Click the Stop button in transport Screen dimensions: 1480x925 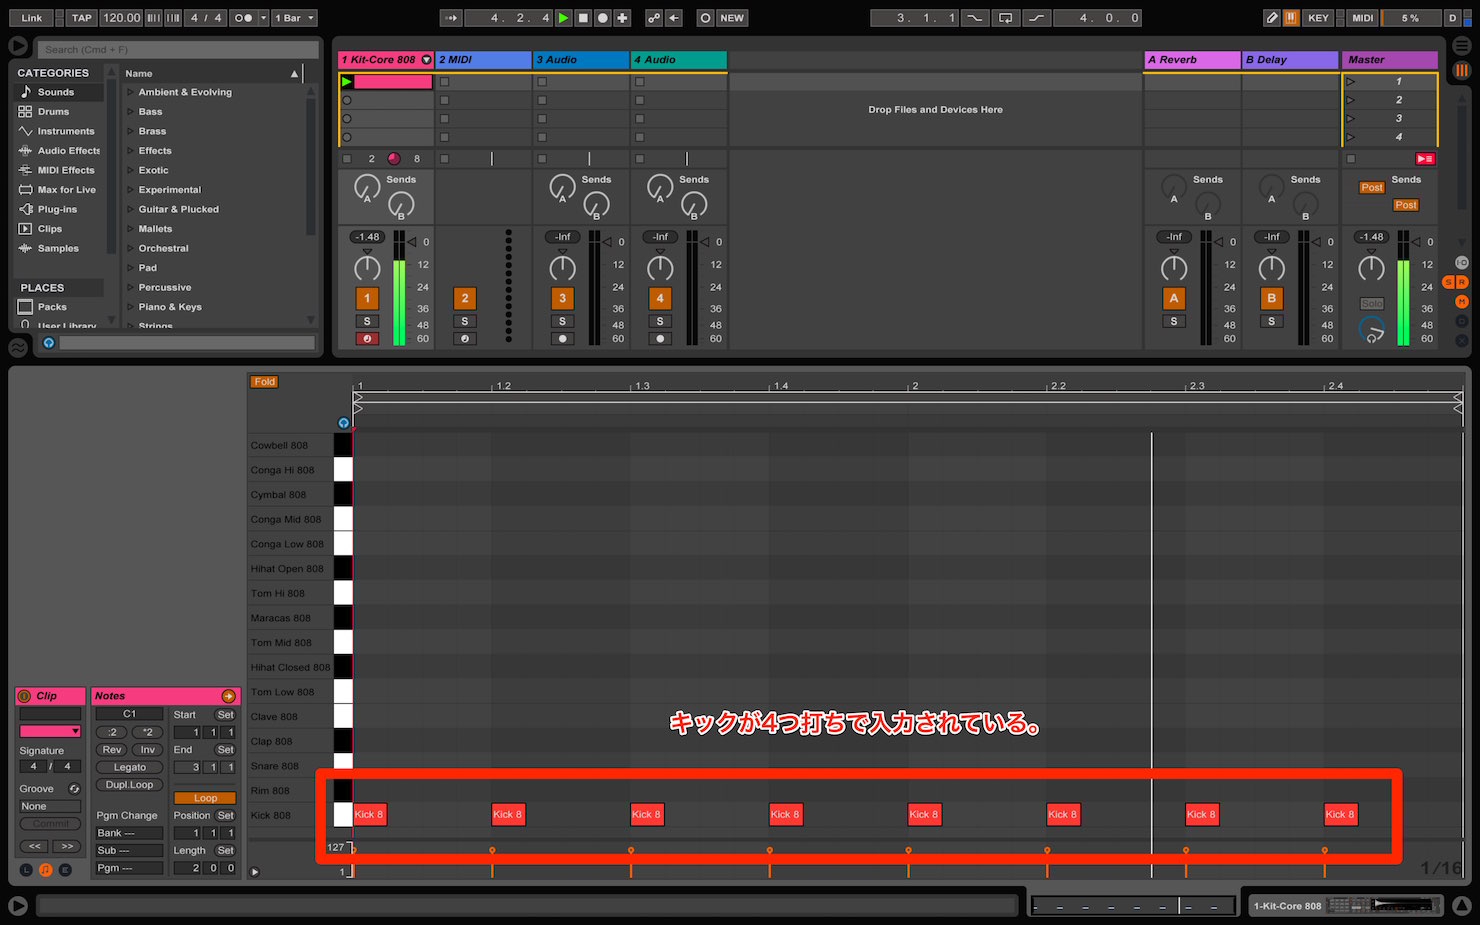point(583,18)
